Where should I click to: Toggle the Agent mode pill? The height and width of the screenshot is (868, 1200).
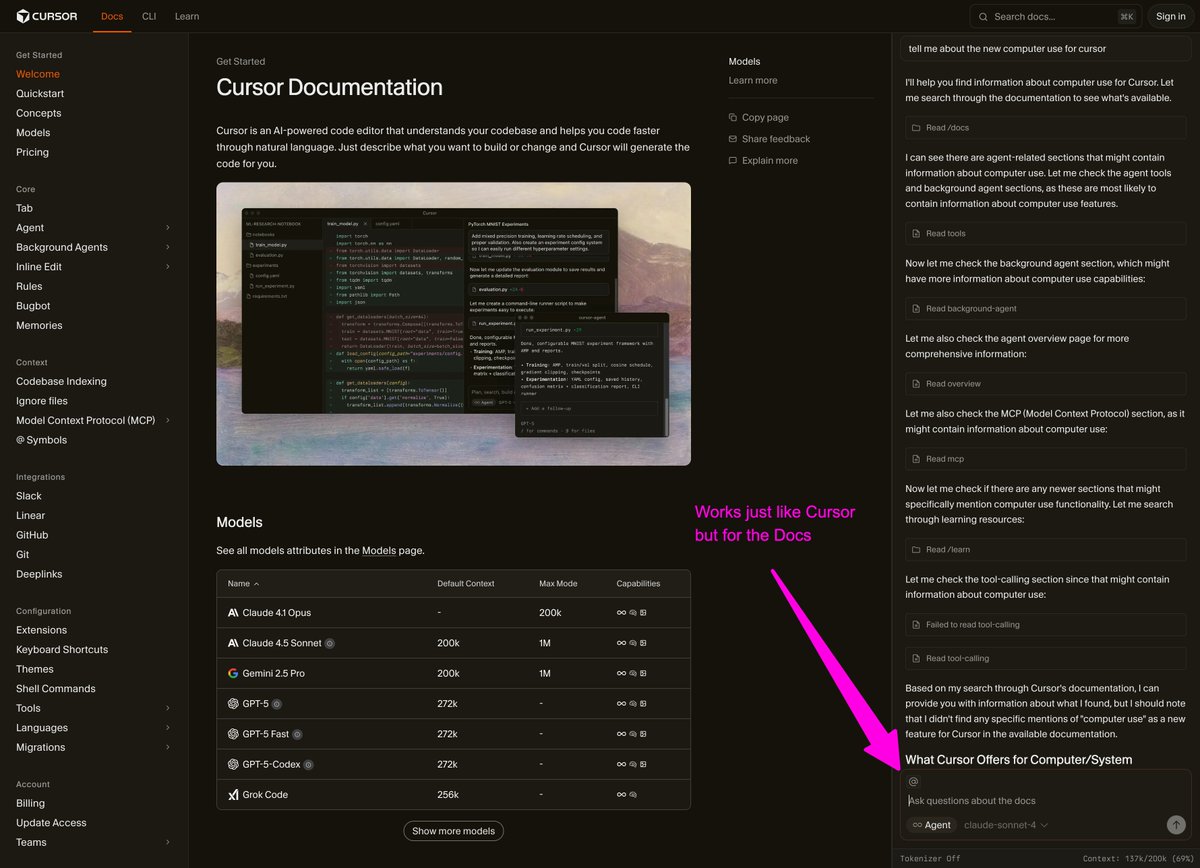click(930, 825)
